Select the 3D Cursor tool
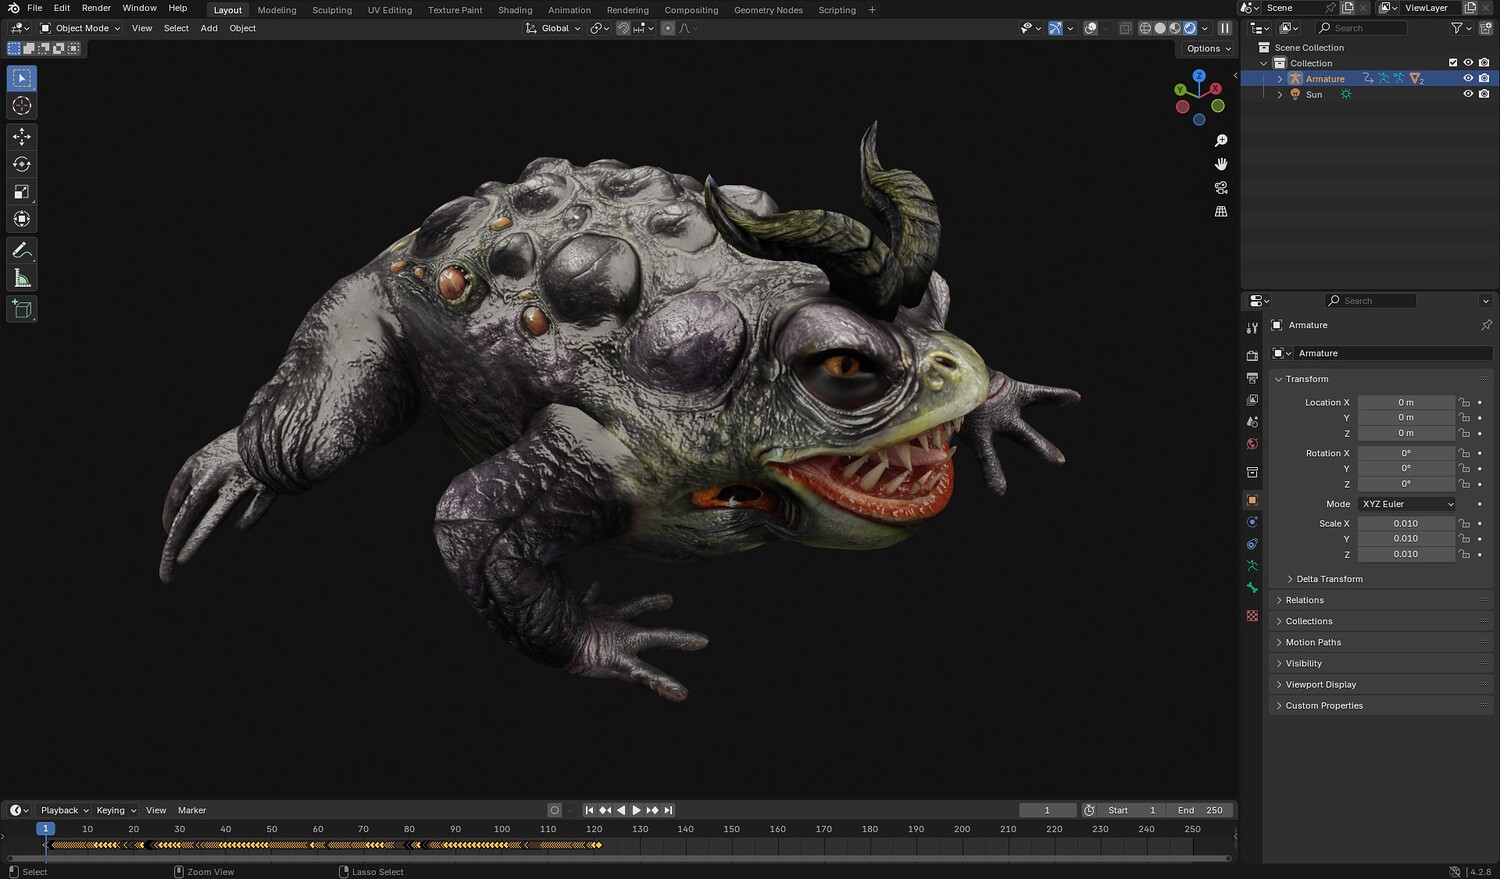The image size is (1500, 879). click(x=22, y=106)
